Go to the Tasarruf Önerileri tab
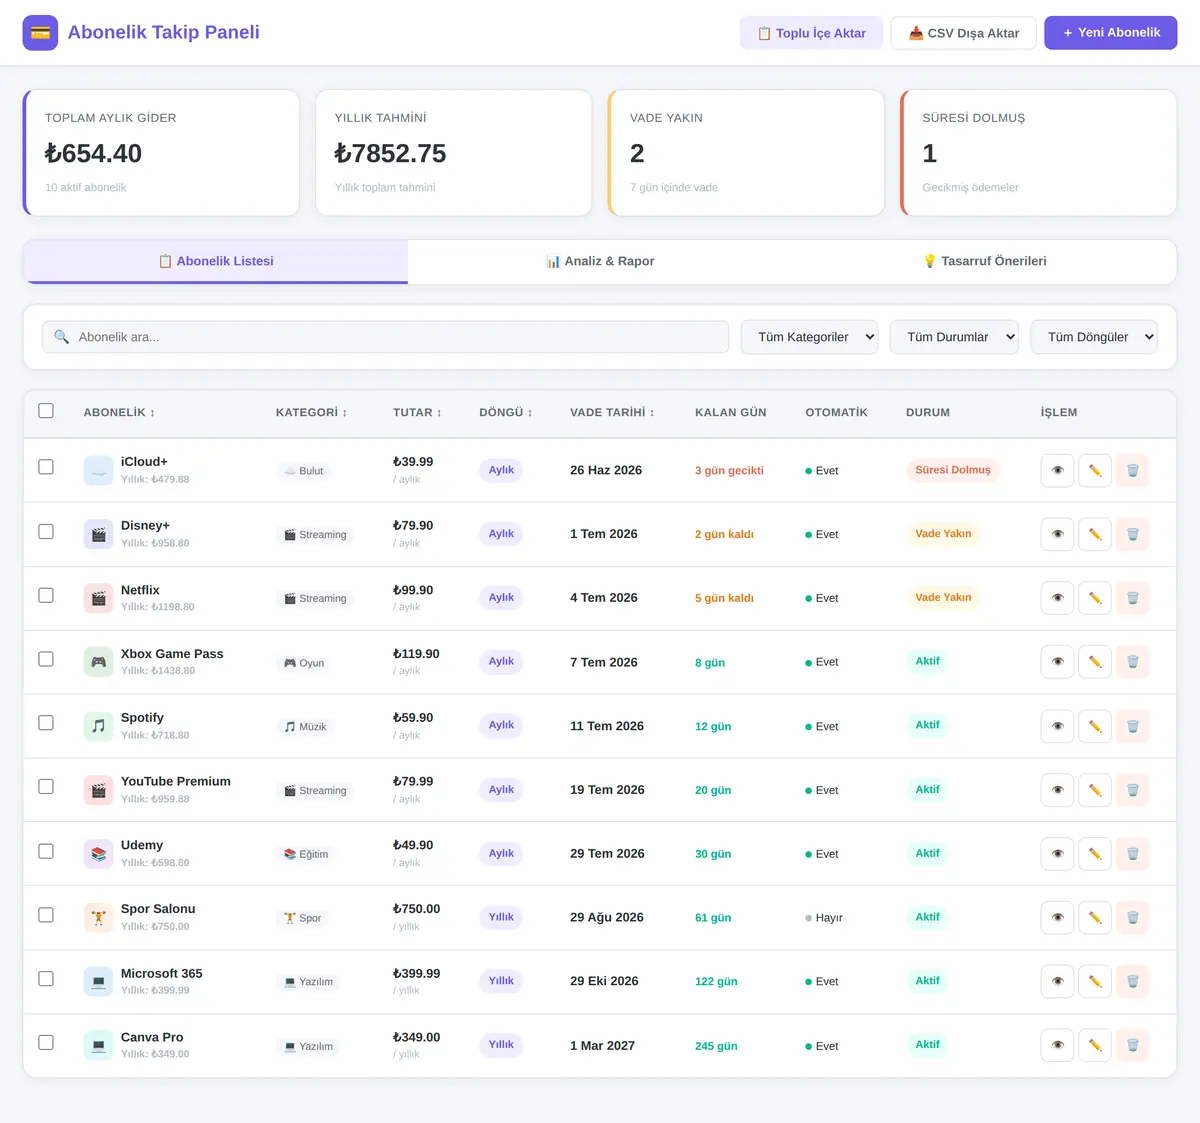This screenshot has width=1200, height=1123. click(984, 261)
